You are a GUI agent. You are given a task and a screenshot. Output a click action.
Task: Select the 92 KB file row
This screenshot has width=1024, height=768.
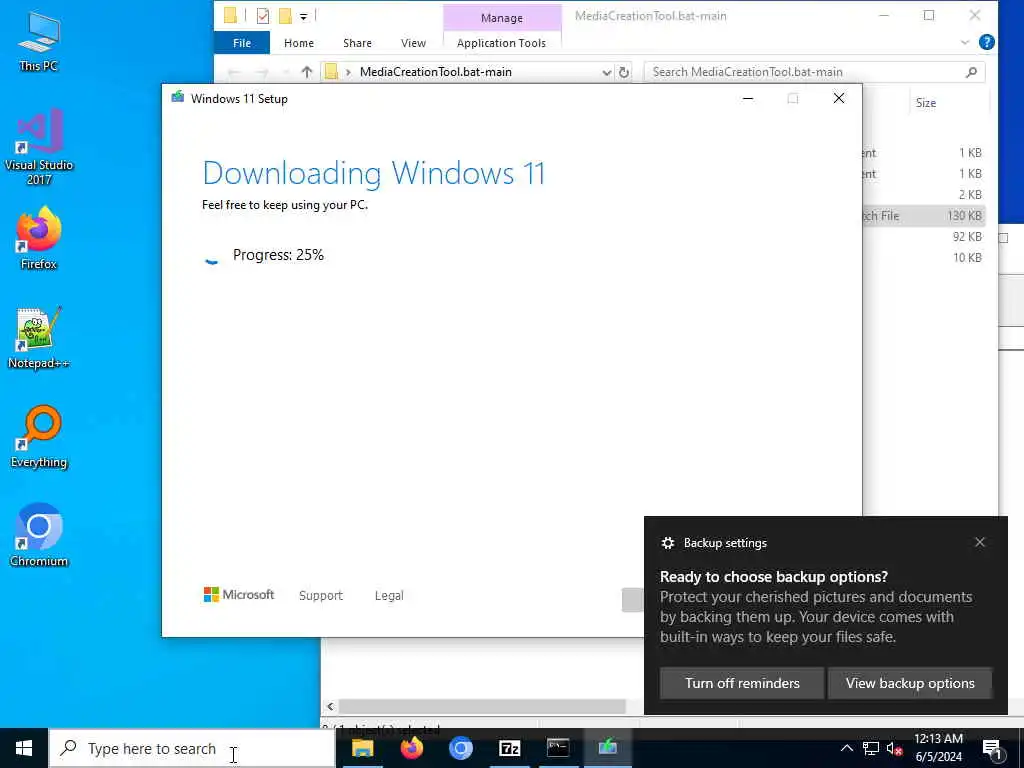point(923,236)
